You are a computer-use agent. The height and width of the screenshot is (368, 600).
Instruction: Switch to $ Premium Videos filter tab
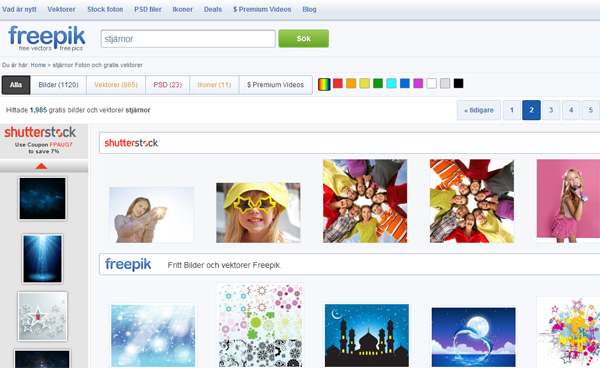click(x=276, y=85)
